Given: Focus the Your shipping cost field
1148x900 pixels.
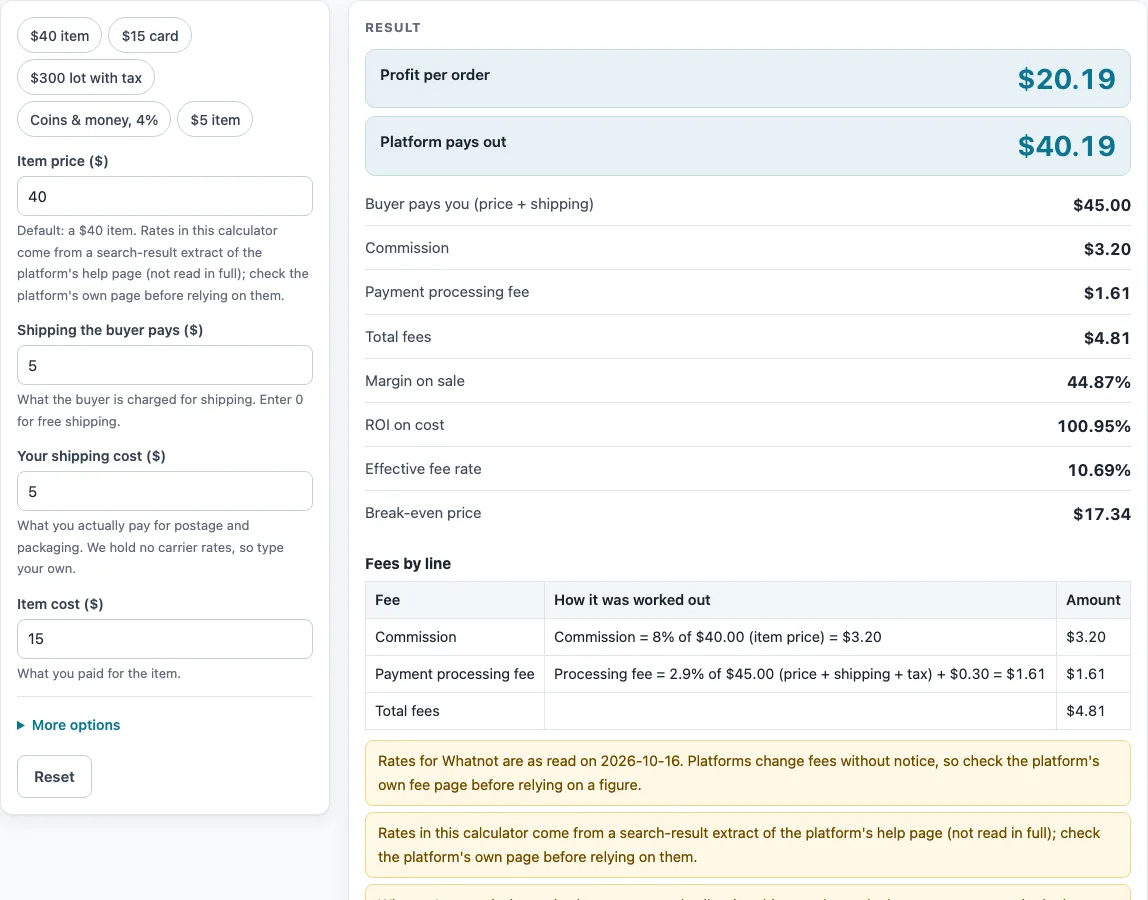Looking at the screenshot, I should click(x=165, y=491).
